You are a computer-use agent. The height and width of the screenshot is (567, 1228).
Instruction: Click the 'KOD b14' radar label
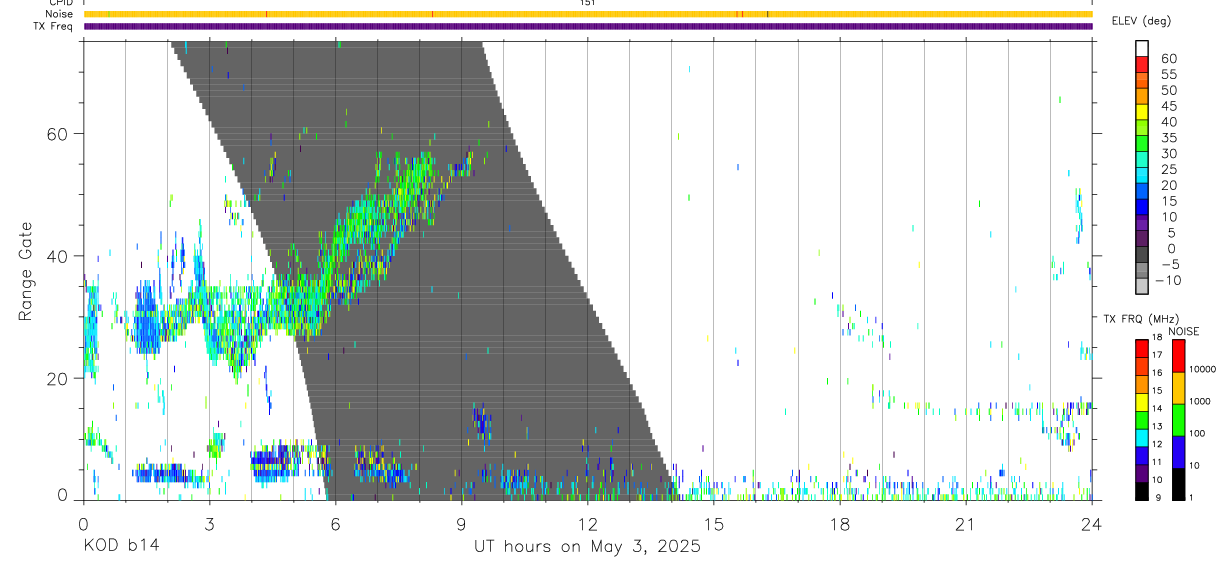(121, 547)
